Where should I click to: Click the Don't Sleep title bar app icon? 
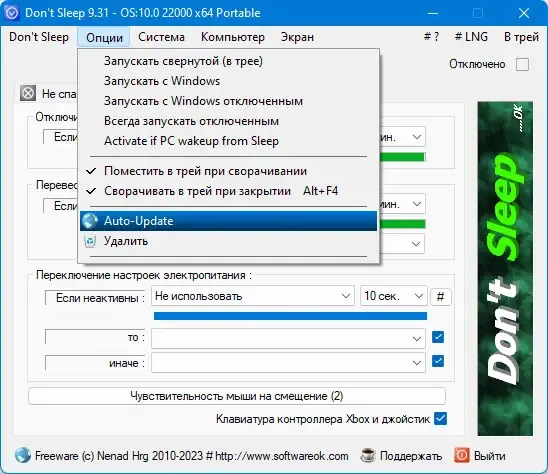[12, 13]
